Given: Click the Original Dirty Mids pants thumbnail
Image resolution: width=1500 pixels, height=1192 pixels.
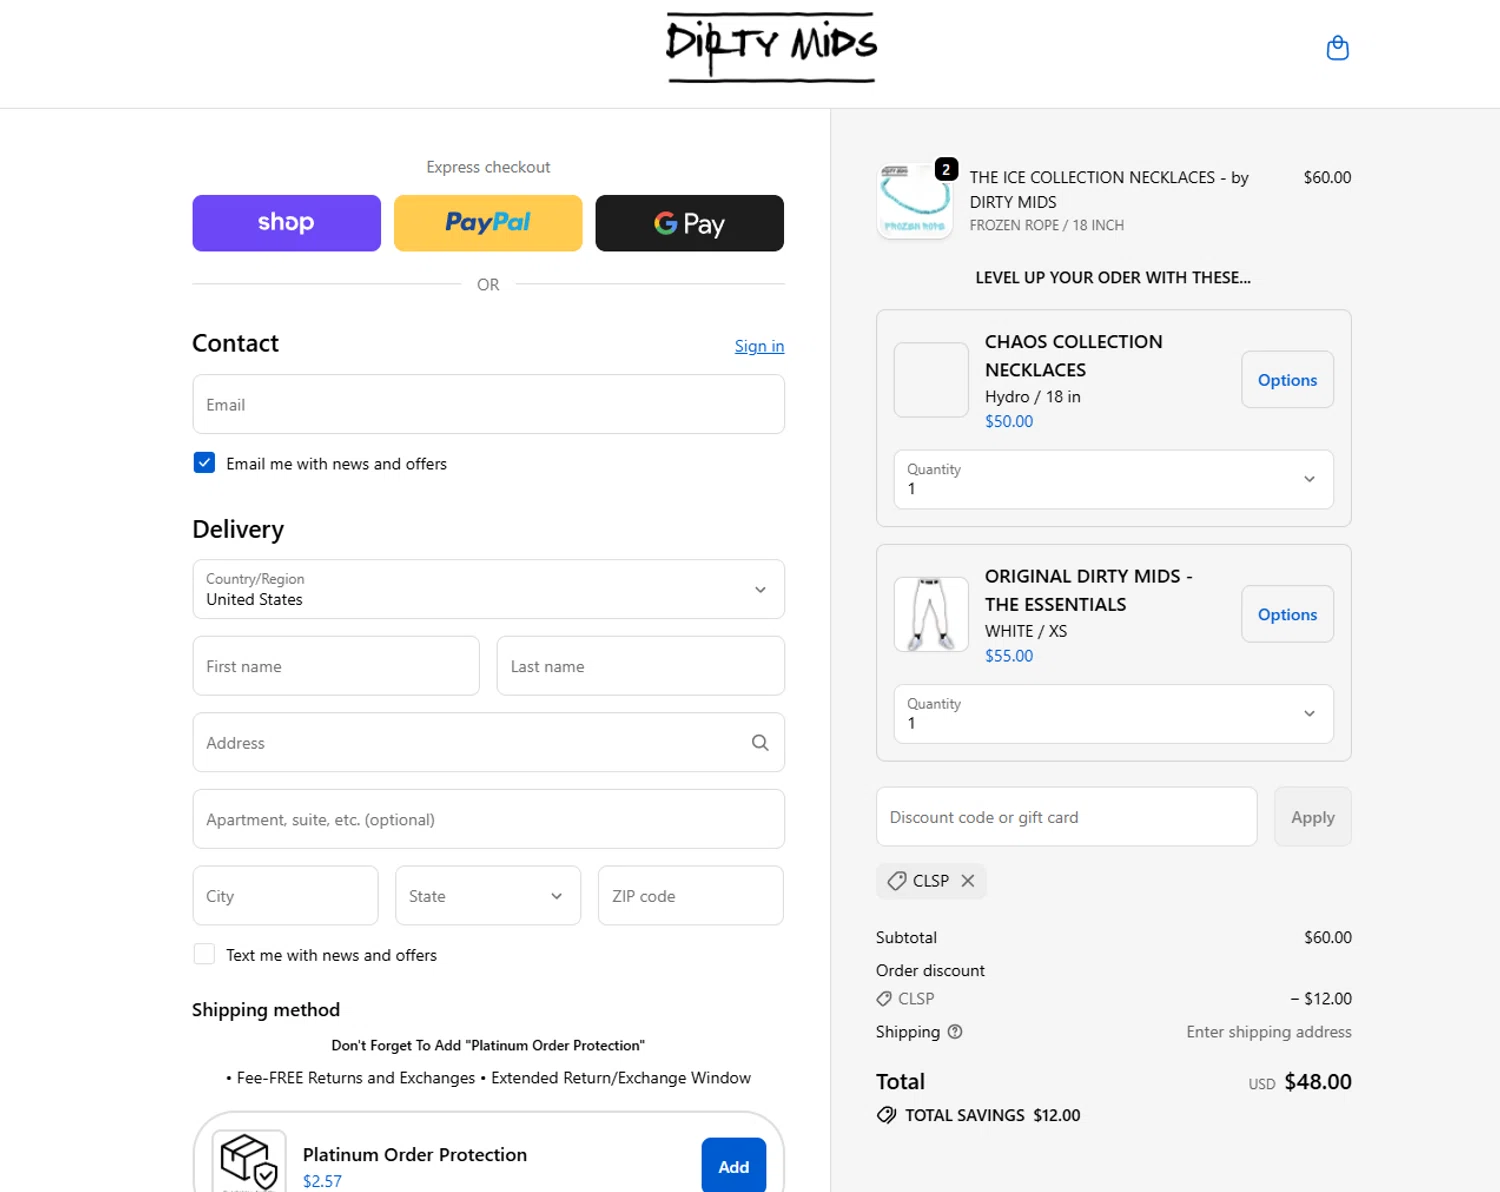Looking at the screenshot, I should (x=931, y=614).
